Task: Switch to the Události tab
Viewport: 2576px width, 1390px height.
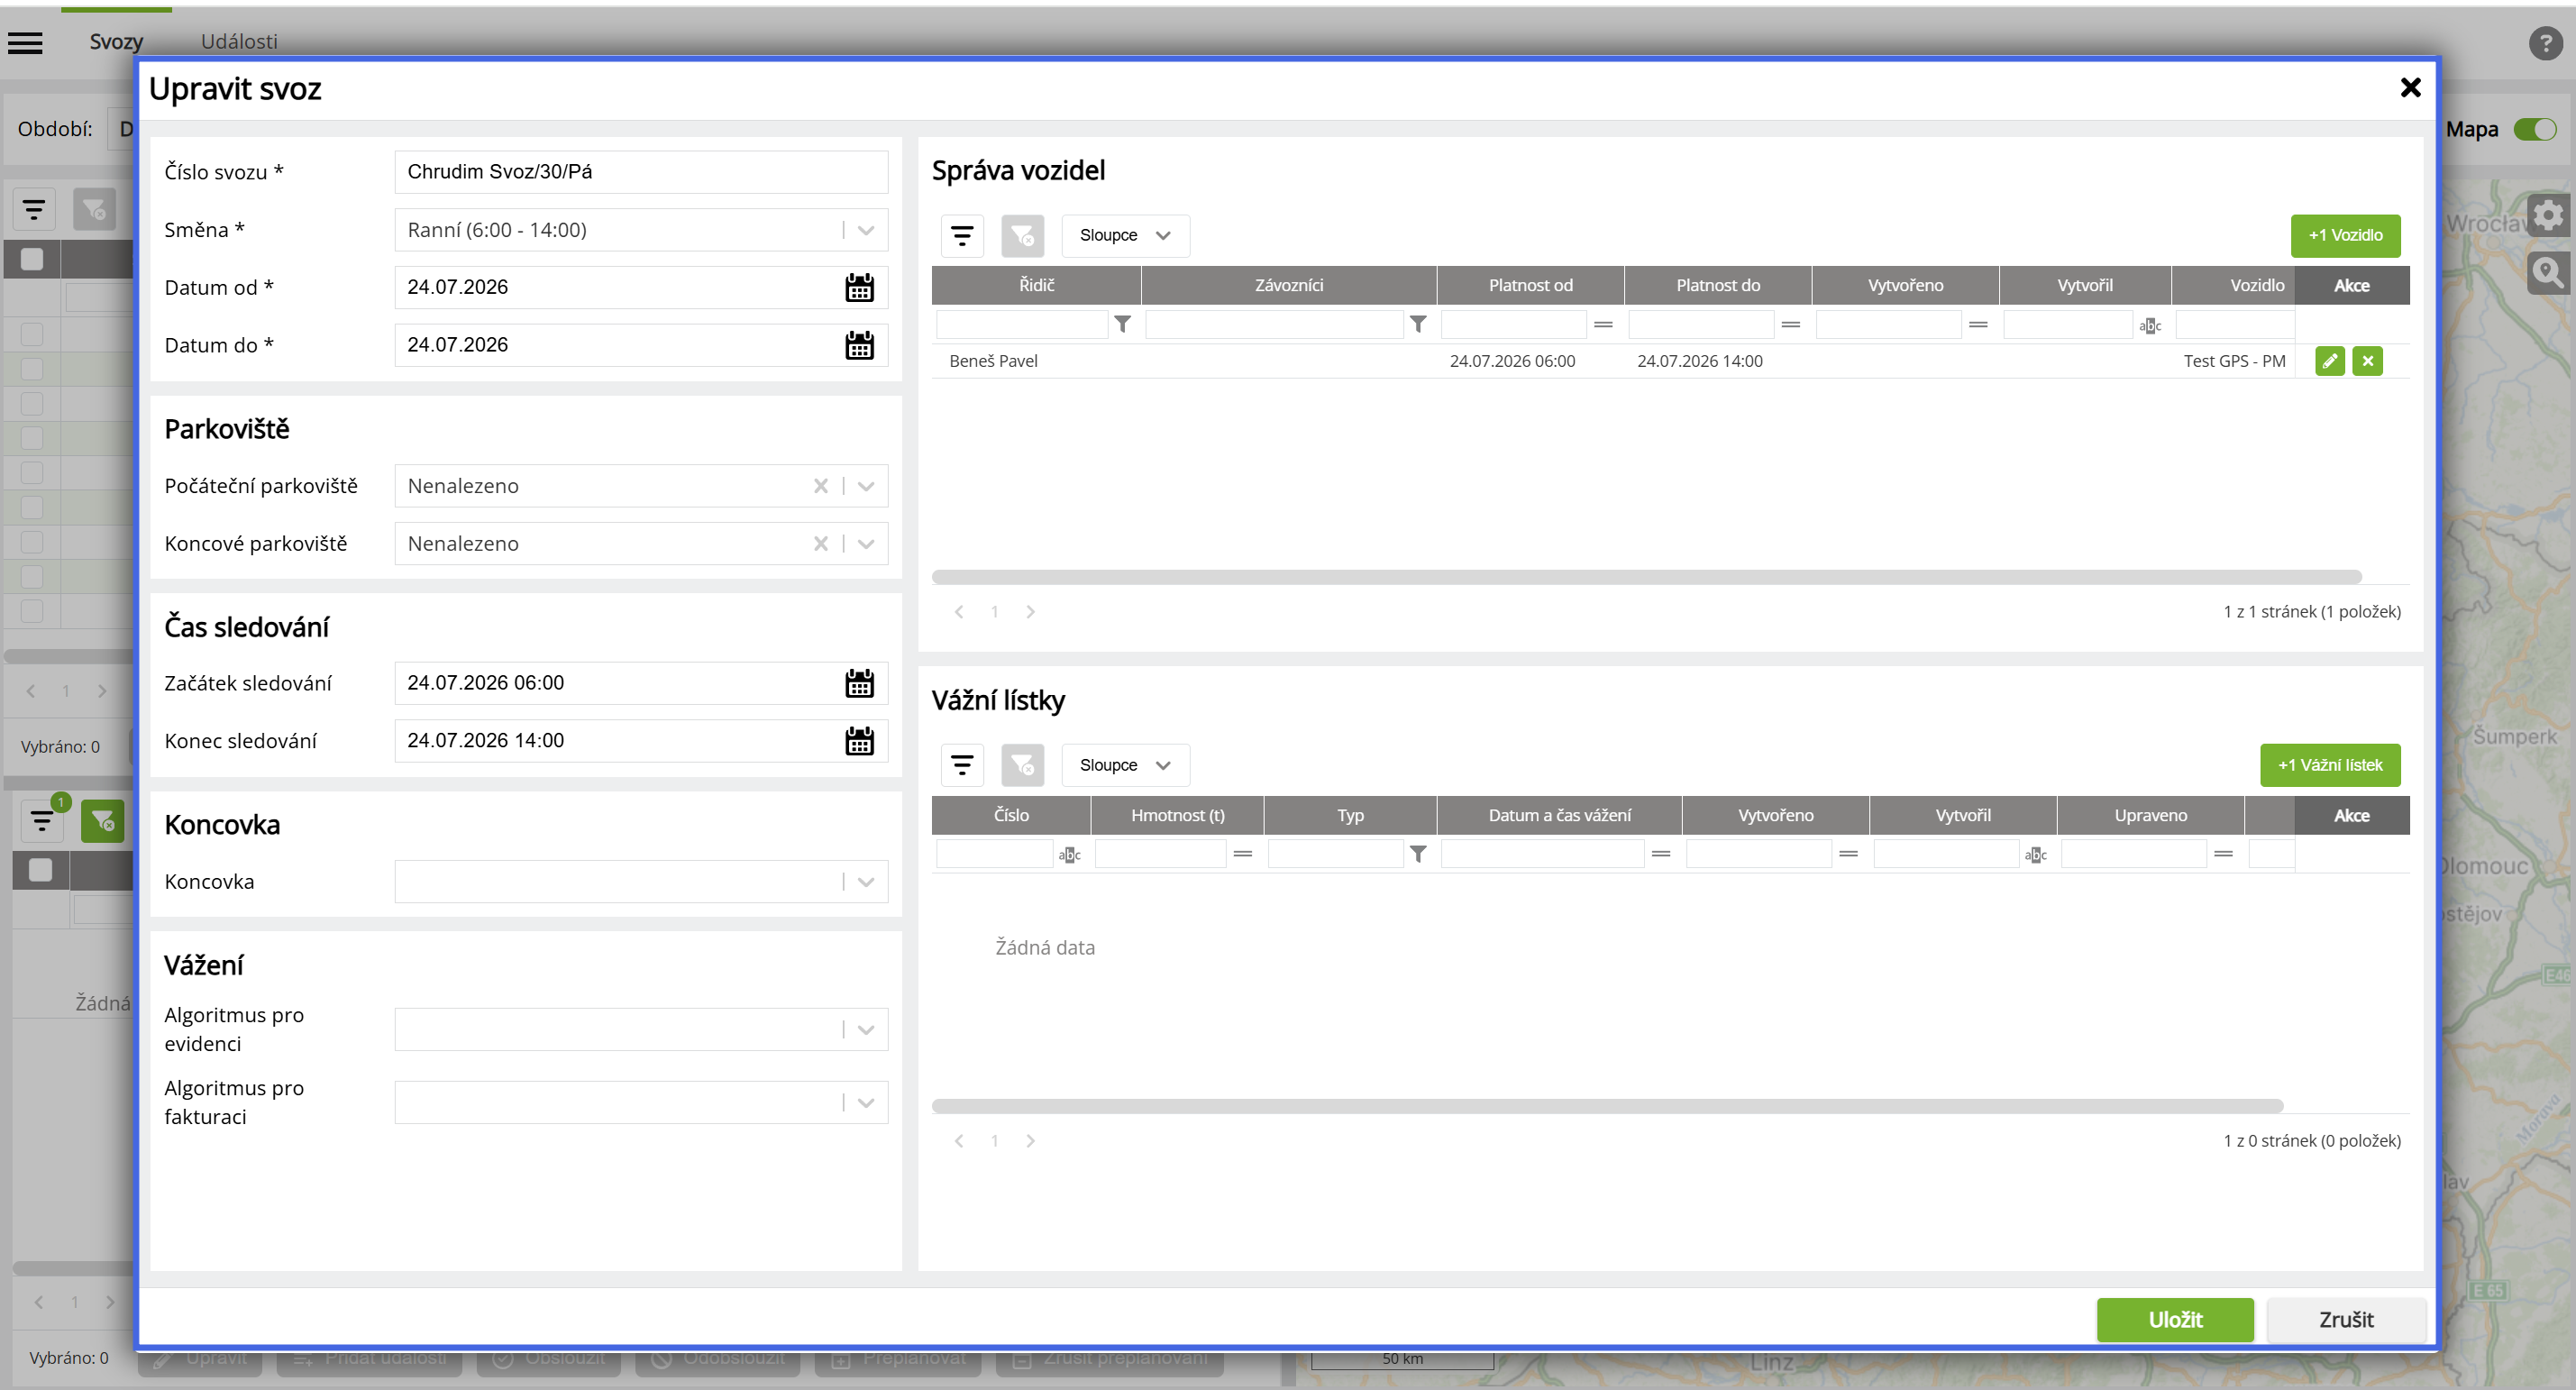Action: [239, 42]
